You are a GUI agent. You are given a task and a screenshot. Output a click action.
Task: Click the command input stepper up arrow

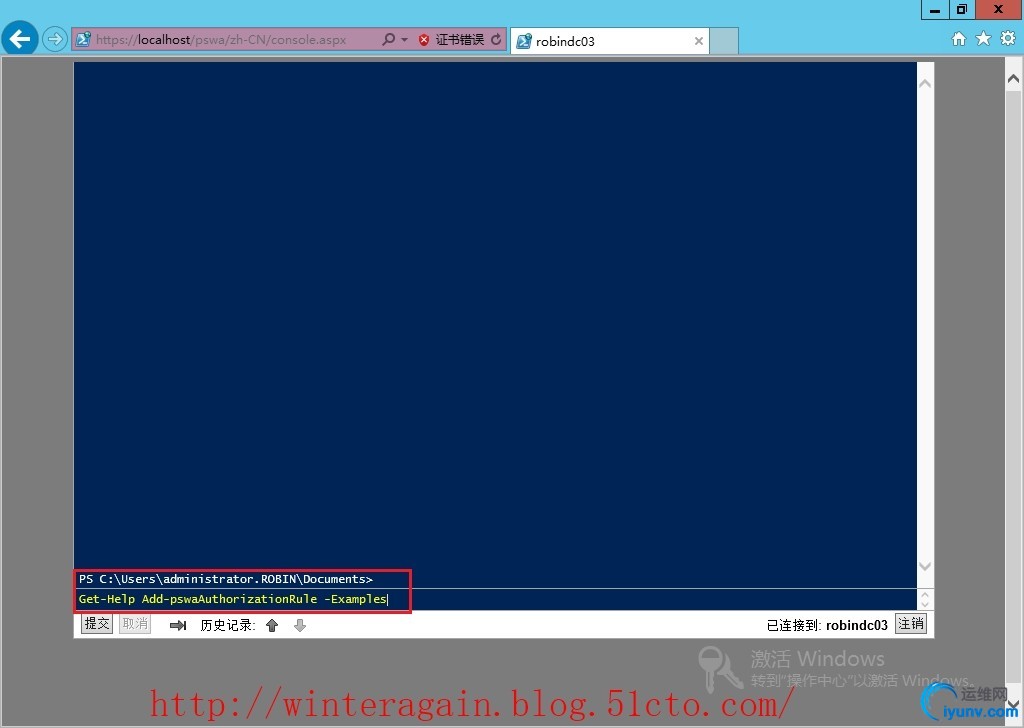pyautogui.click(x=925, y=594)
